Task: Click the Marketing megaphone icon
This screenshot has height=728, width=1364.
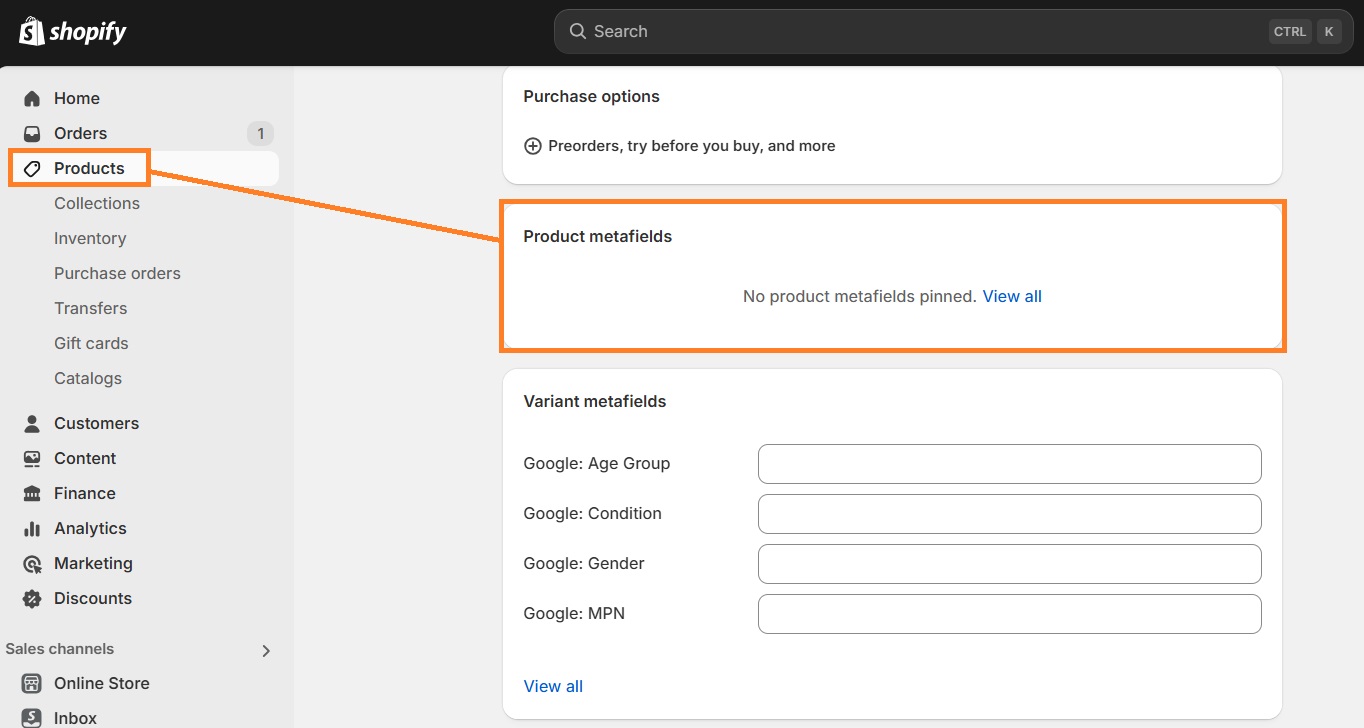Action: pos(33,563)
